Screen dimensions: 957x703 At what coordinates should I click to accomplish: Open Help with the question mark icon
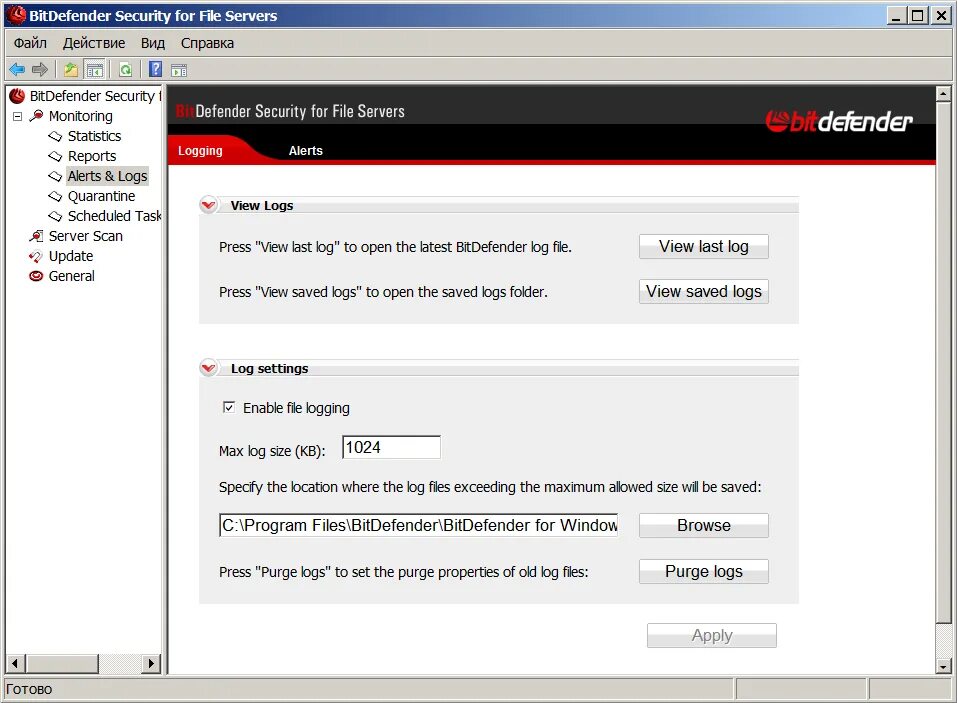pos(156,69)
